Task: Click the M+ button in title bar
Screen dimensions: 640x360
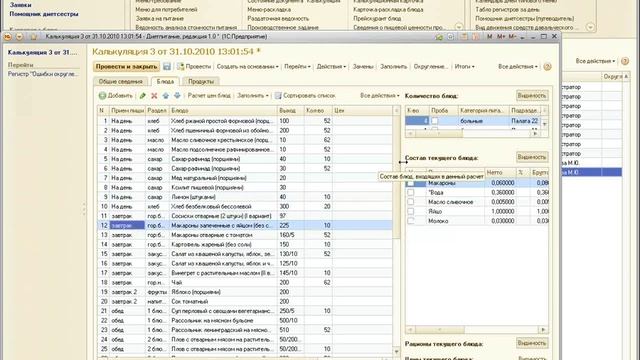Action: tap(501, 37)
